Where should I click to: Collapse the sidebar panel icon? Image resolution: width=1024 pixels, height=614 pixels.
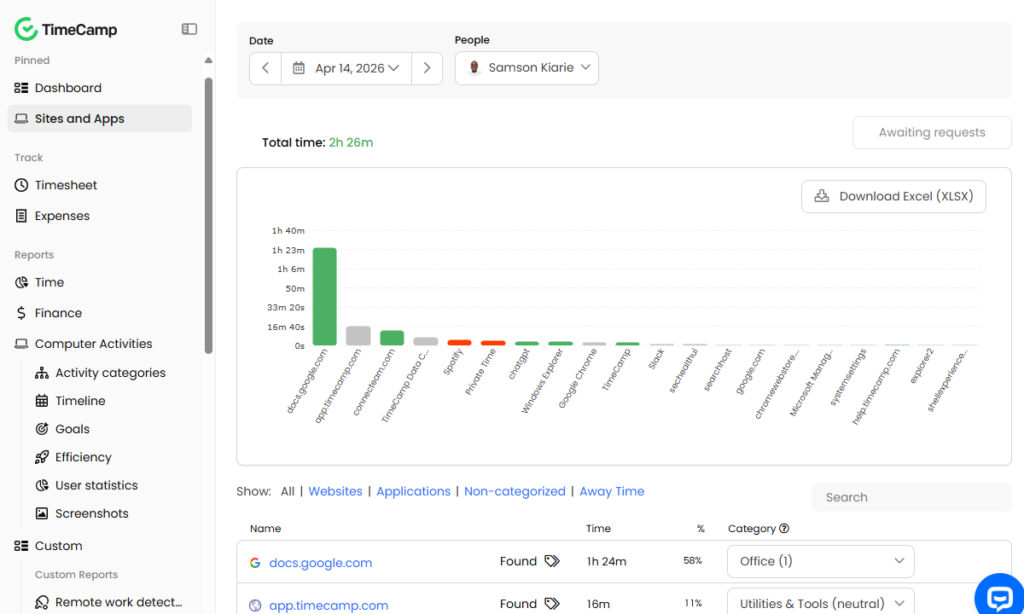click(x=189, y=29)
